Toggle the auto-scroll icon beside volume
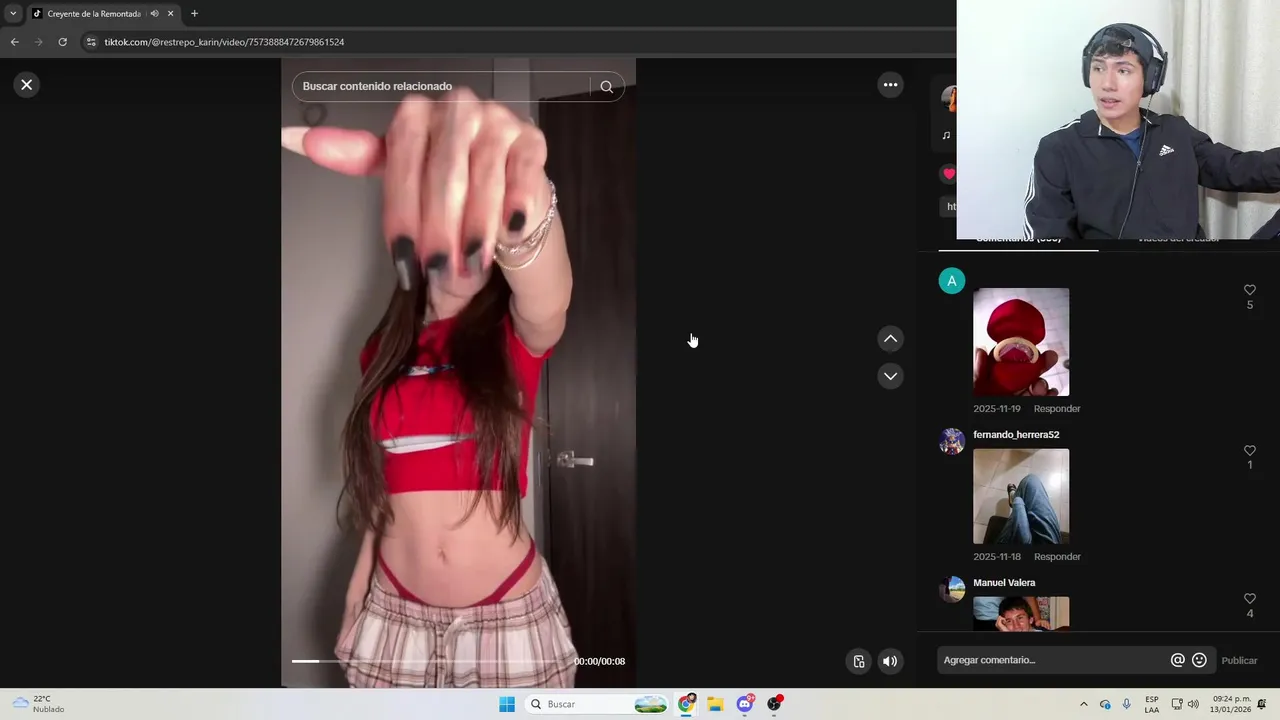The width and height of the screenshot is (1280, 720). (x=859, y=661)
